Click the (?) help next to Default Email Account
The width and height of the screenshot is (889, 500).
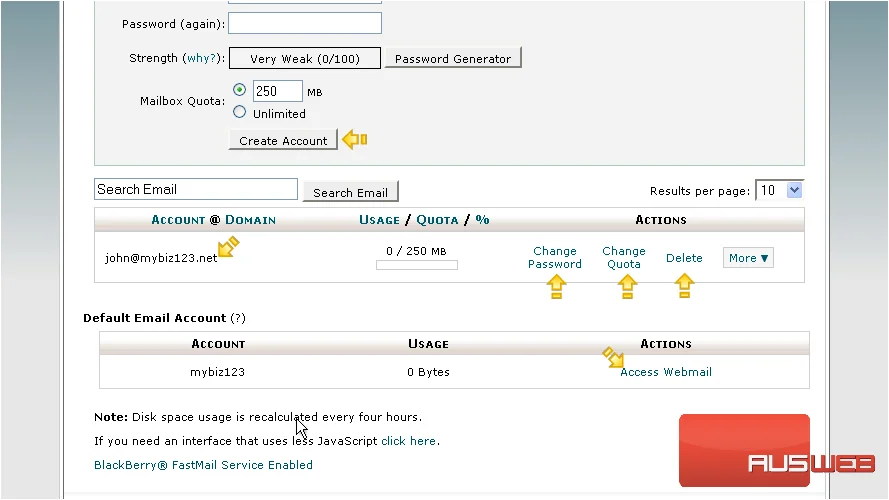(238, 318)
